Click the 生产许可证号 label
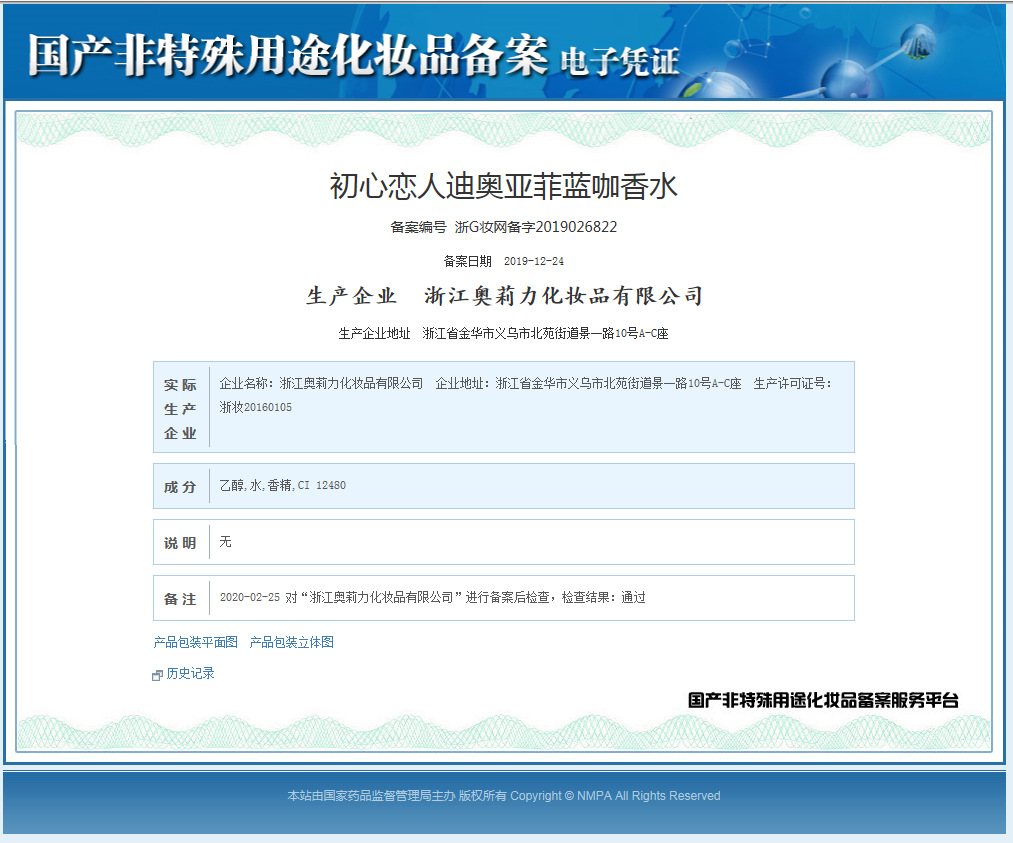Viewport: 1013px width, 843px height. coord(793,383)
